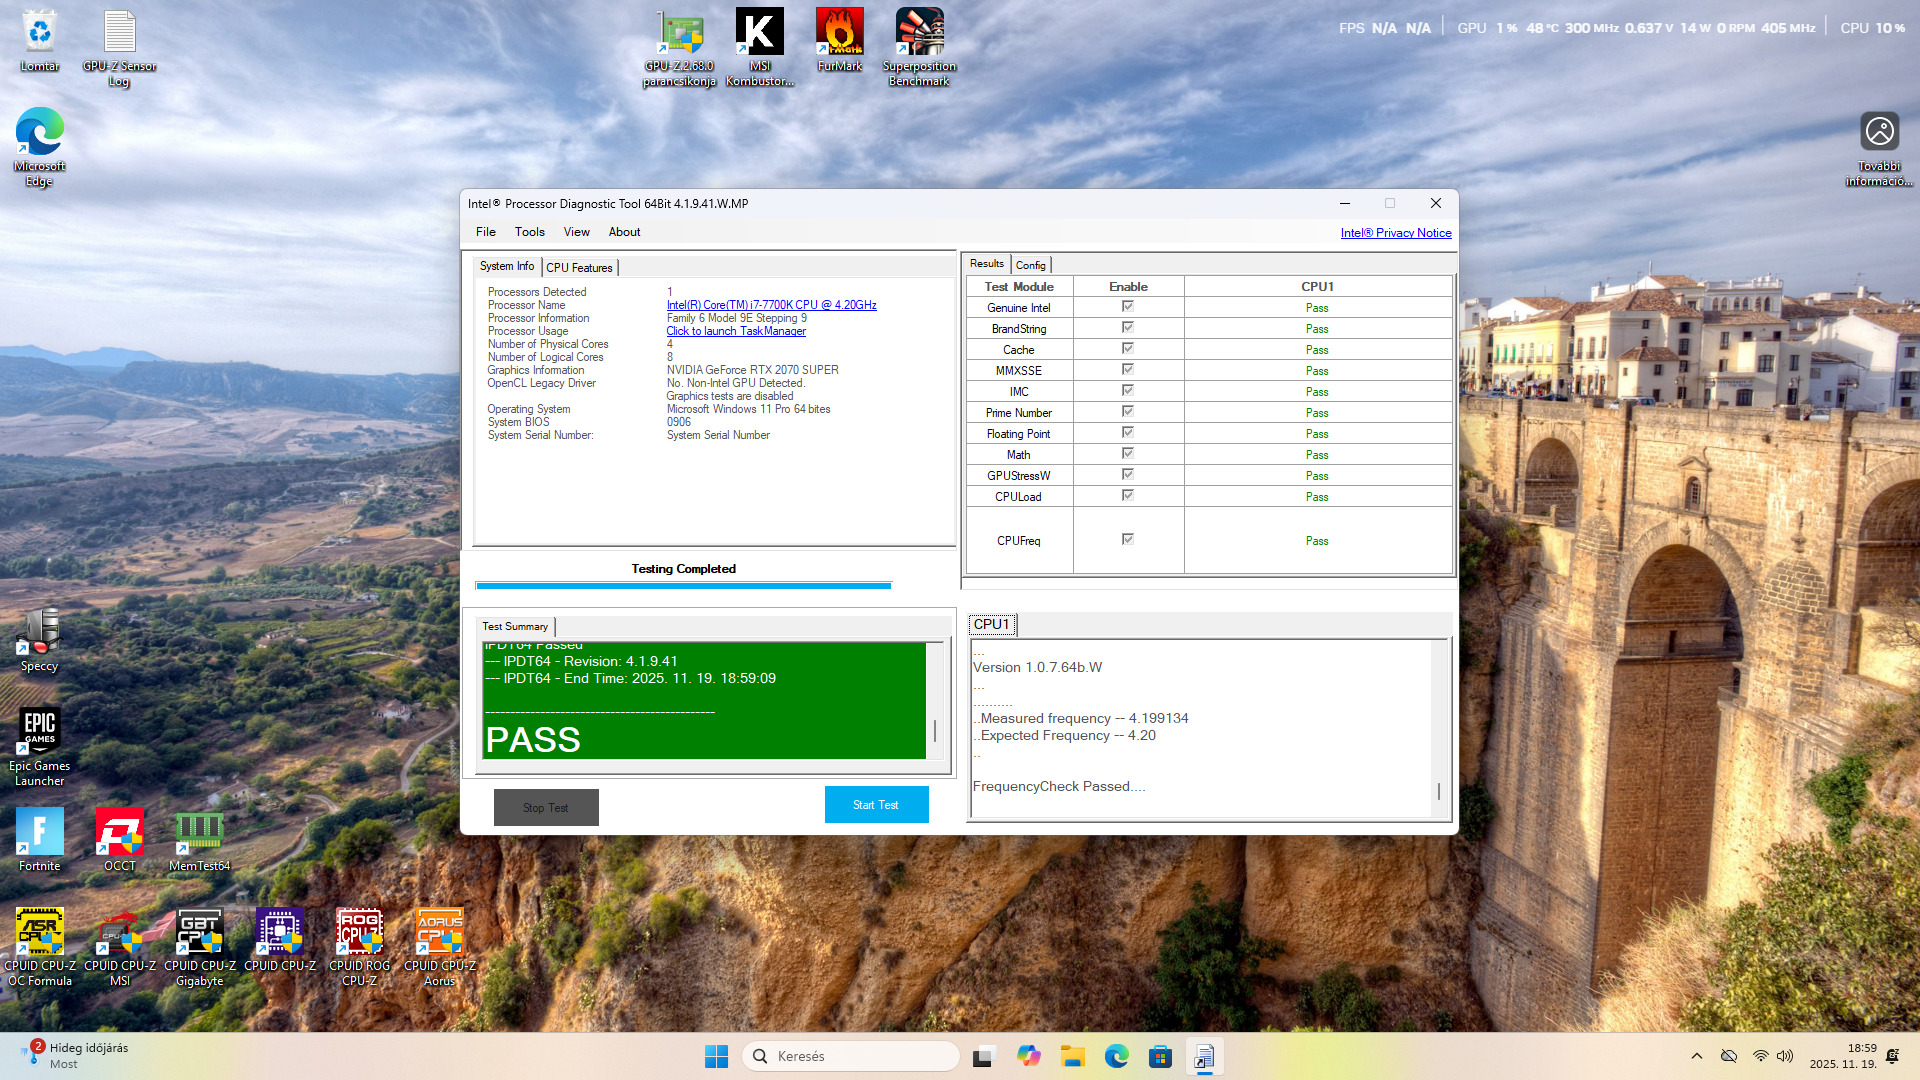Click the Start Test button

tap(876, 805)
